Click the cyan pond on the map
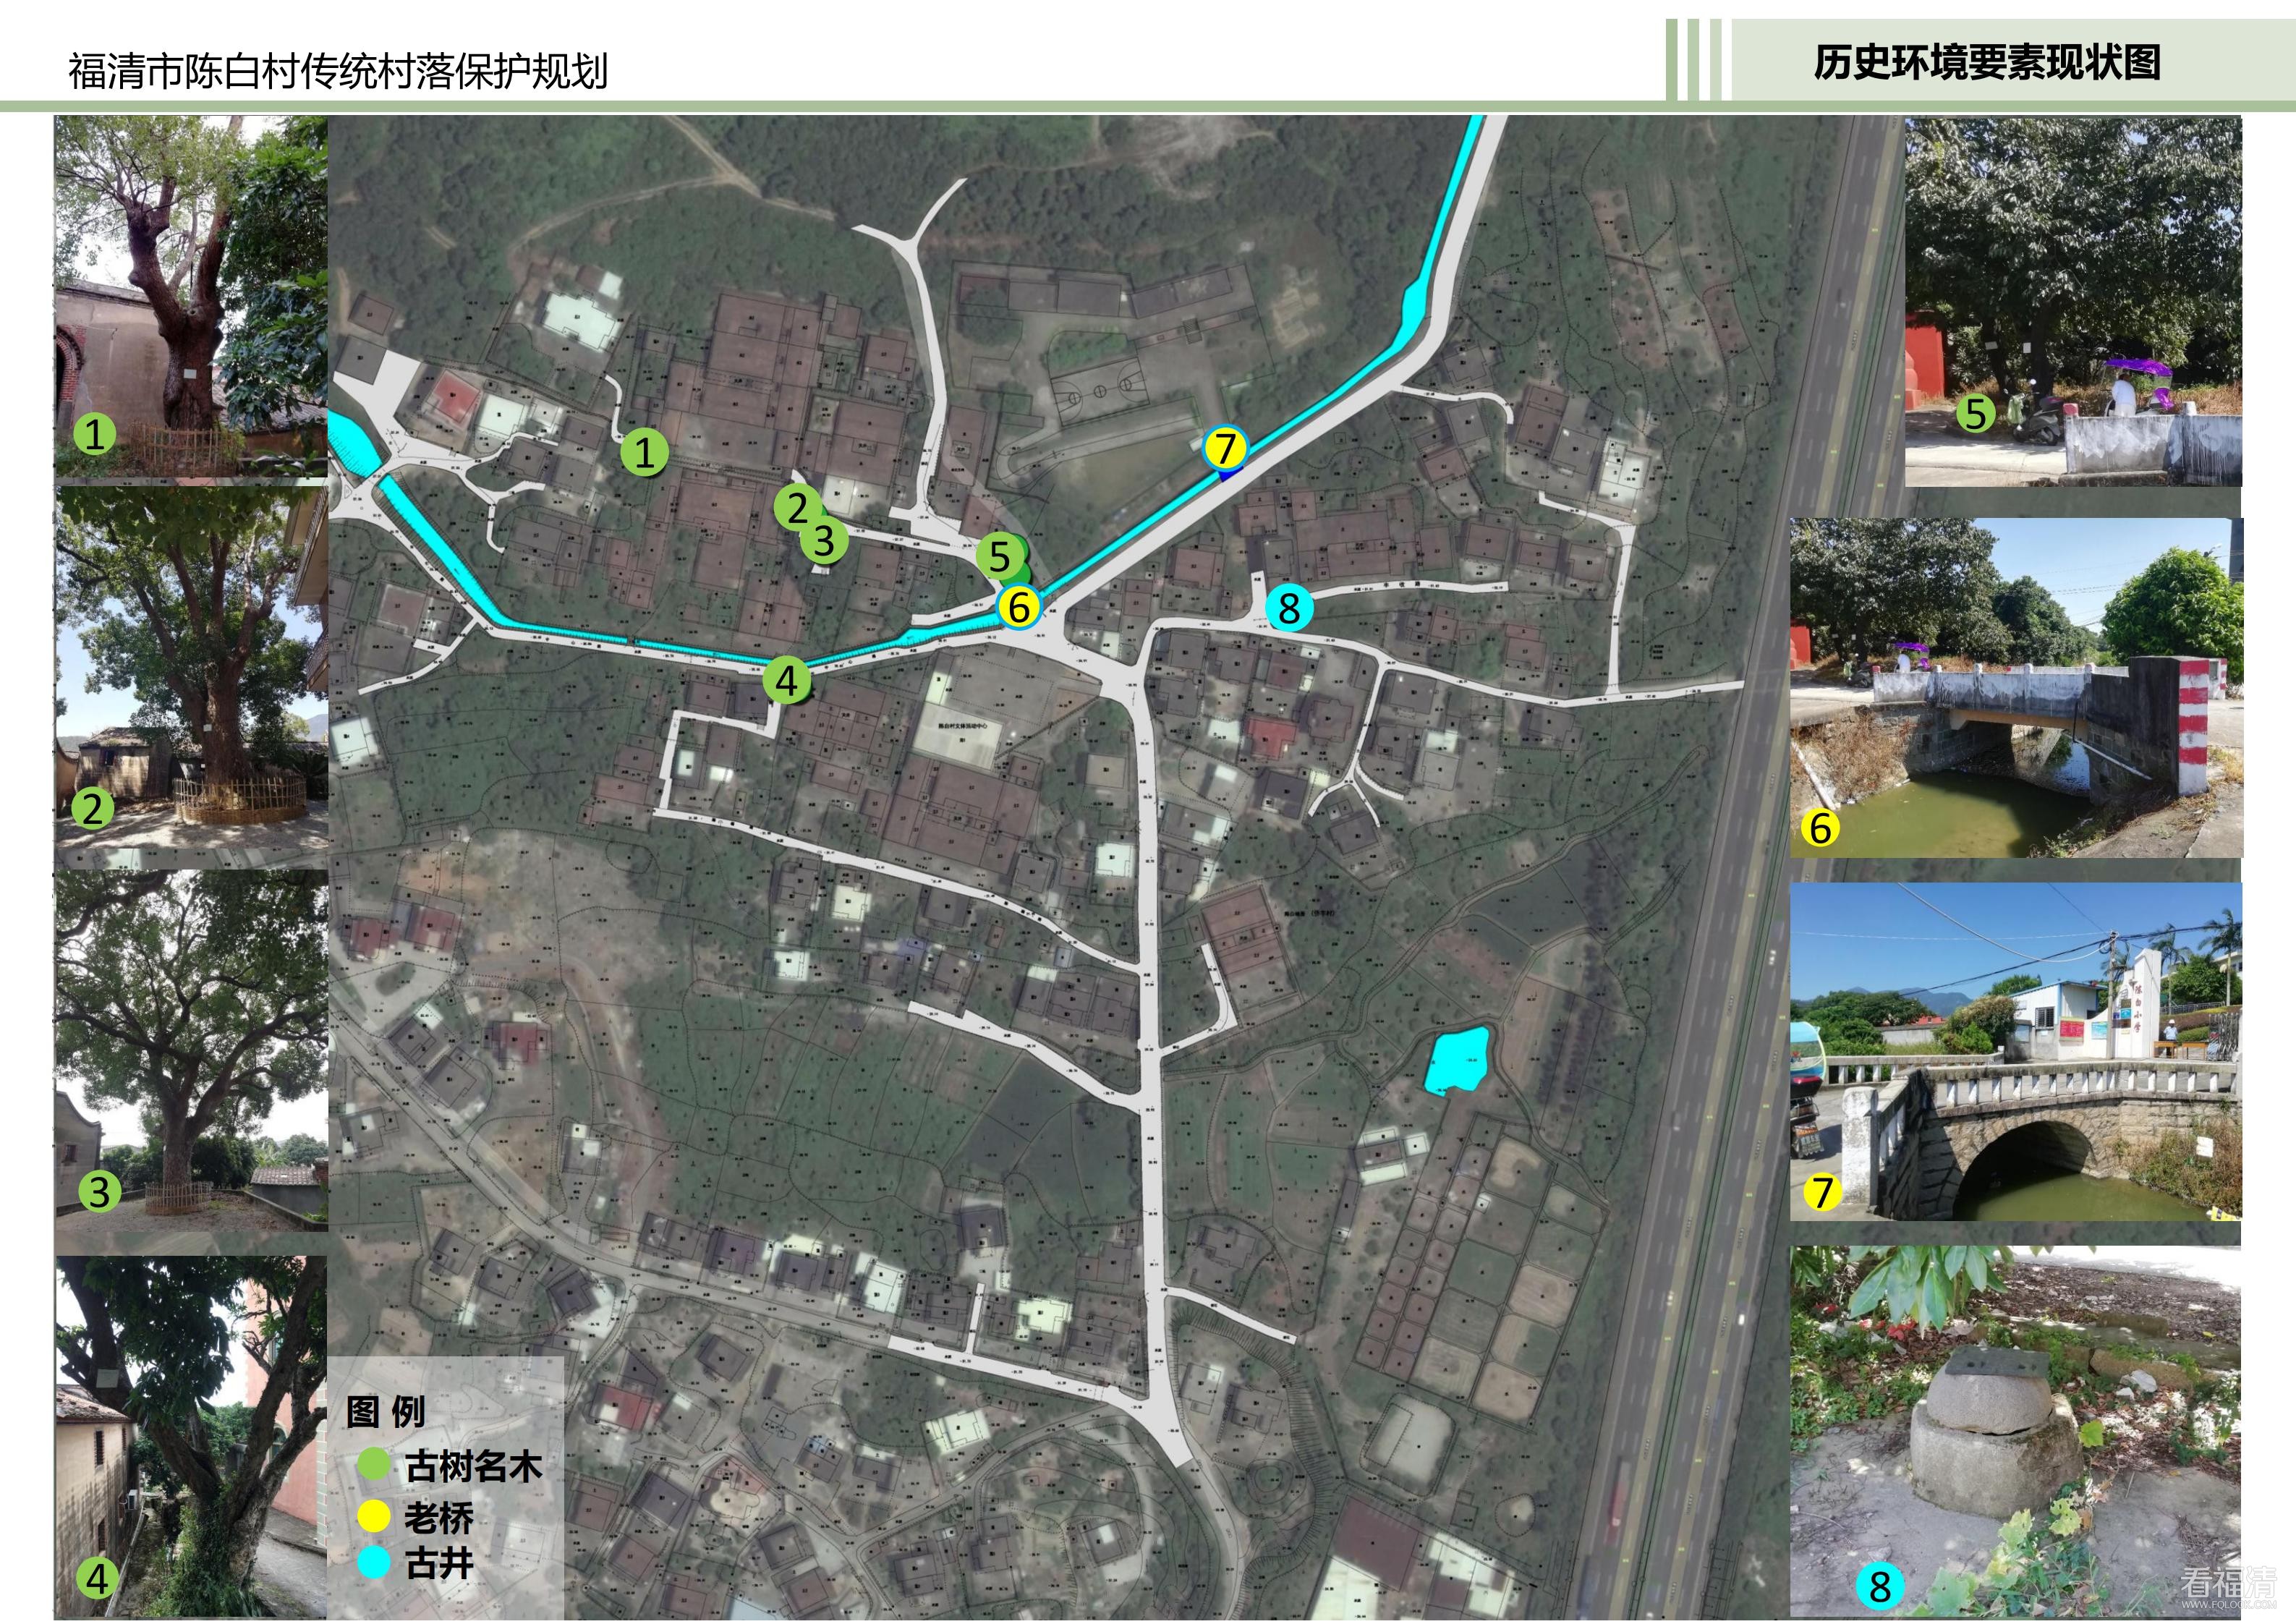Image resolution: width=2296 pixels, height=1624 pixels. (x=1457, y=1060)
